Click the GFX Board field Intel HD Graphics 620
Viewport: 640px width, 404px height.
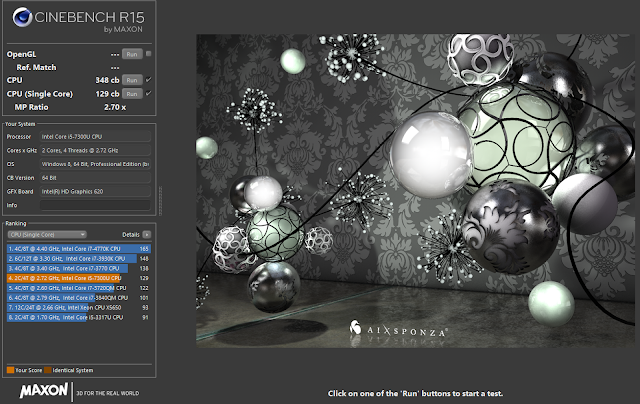coord(95,191)
